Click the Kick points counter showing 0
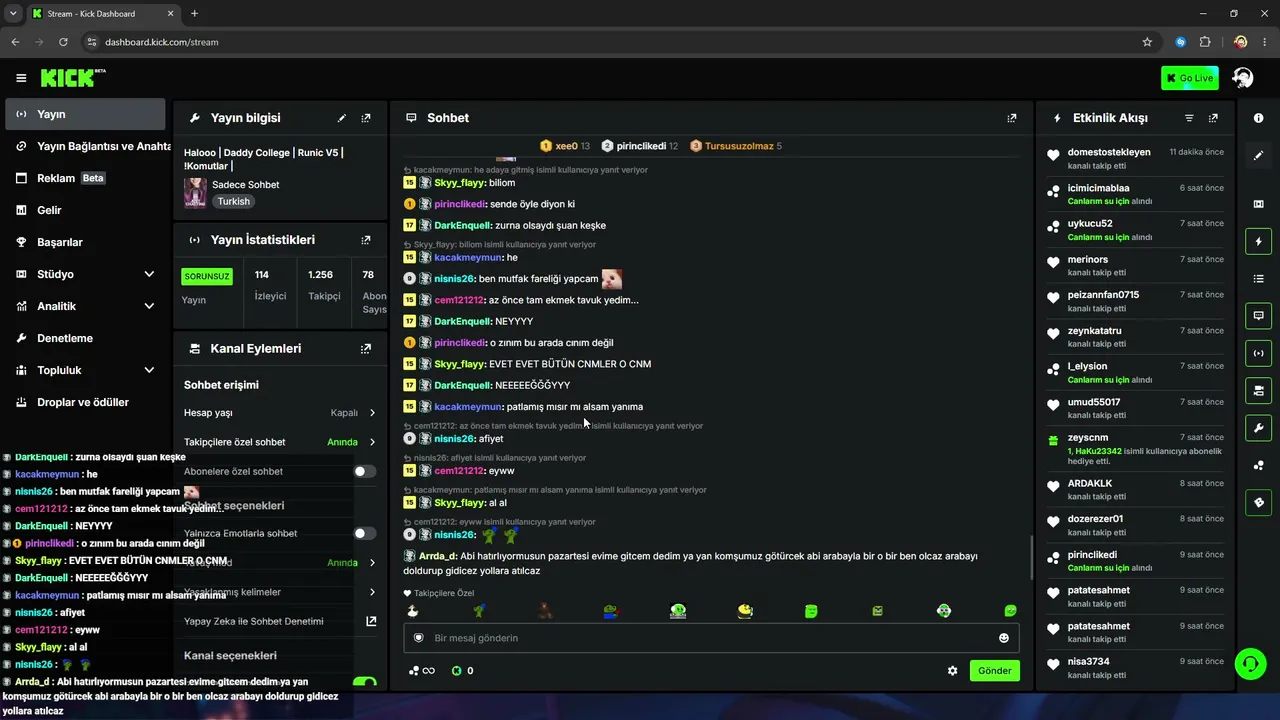 462,671
